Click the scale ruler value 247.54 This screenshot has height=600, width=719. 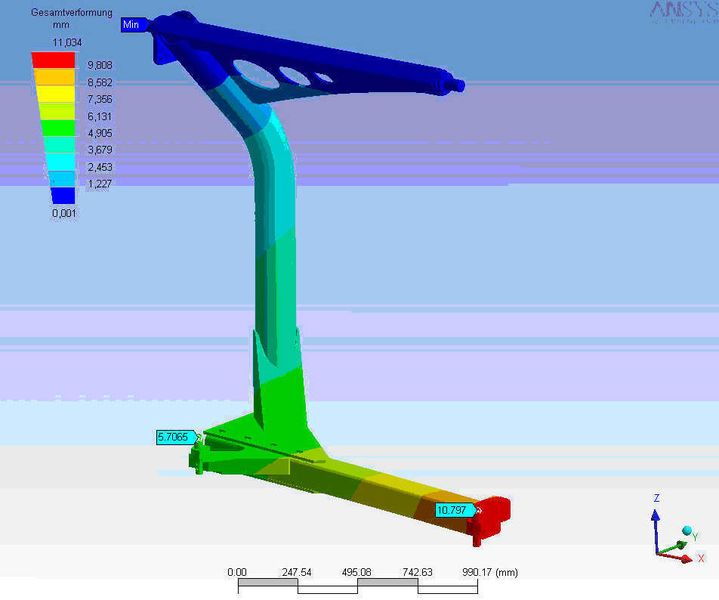[297, 572]
